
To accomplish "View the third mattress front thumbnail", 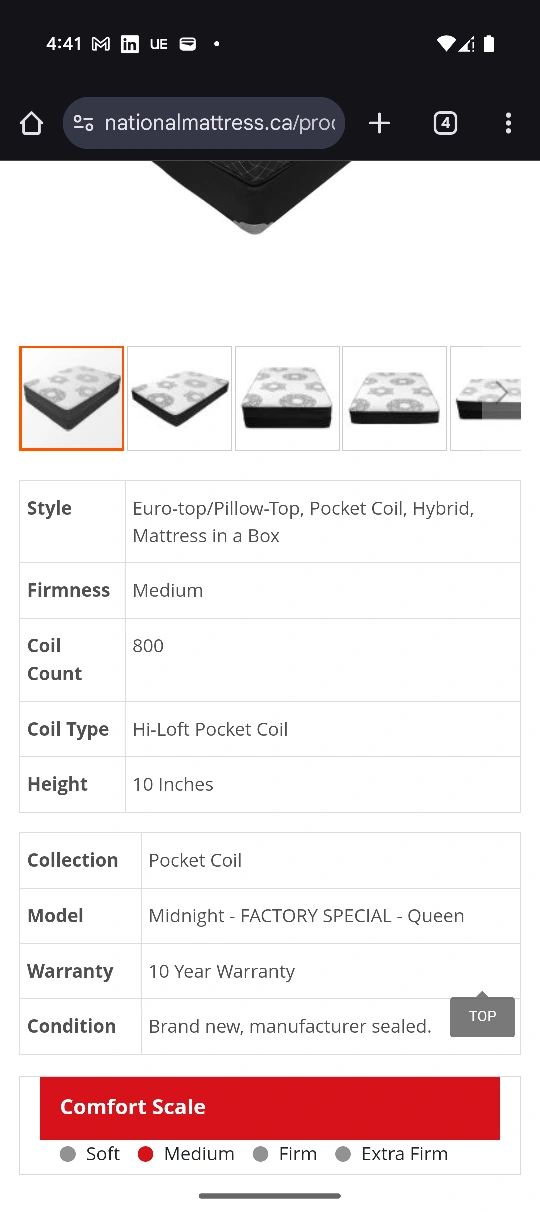I will [287, 398].
